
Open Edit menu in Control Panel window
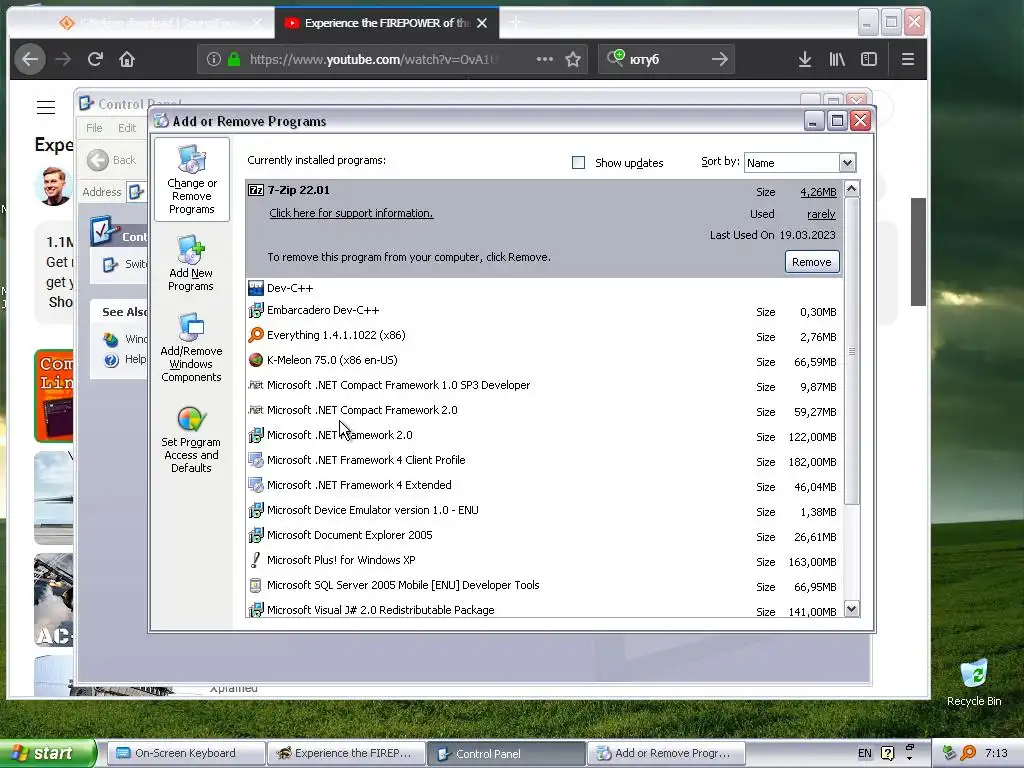(127, 128)
